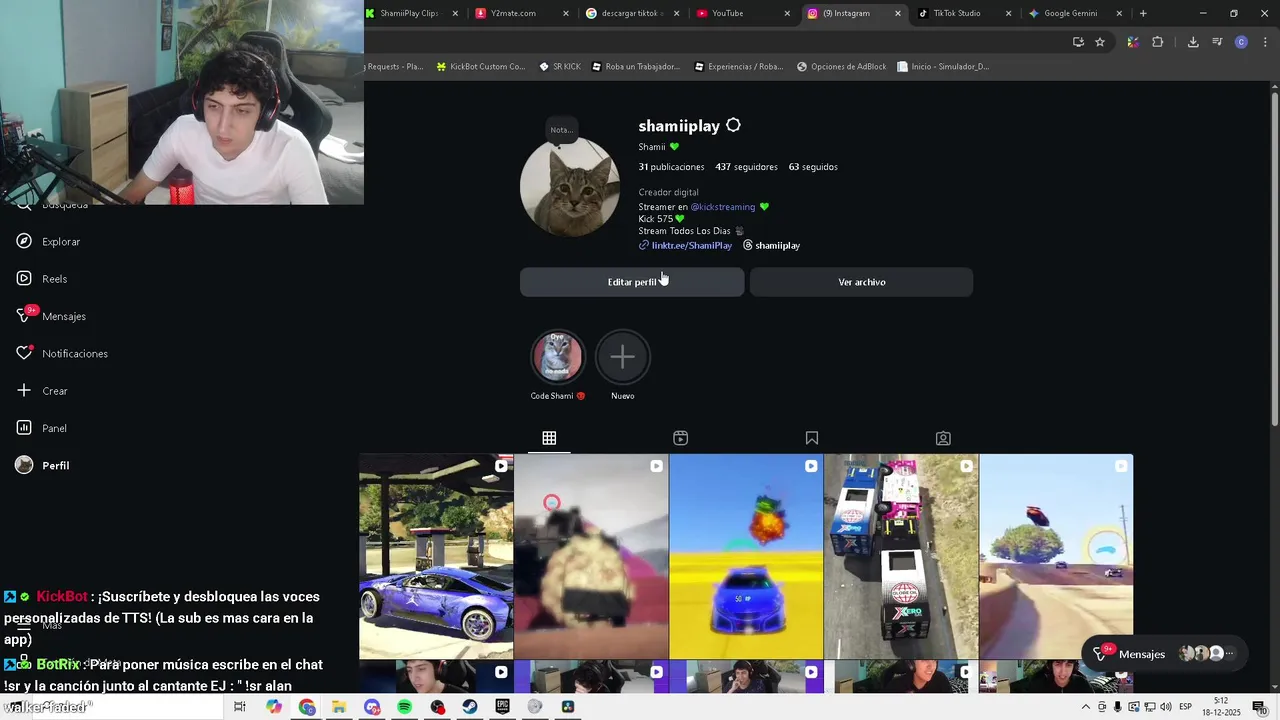Add a Nuevo story highlight
Screen dimensions: 1280x720
(x=622, y=357)
